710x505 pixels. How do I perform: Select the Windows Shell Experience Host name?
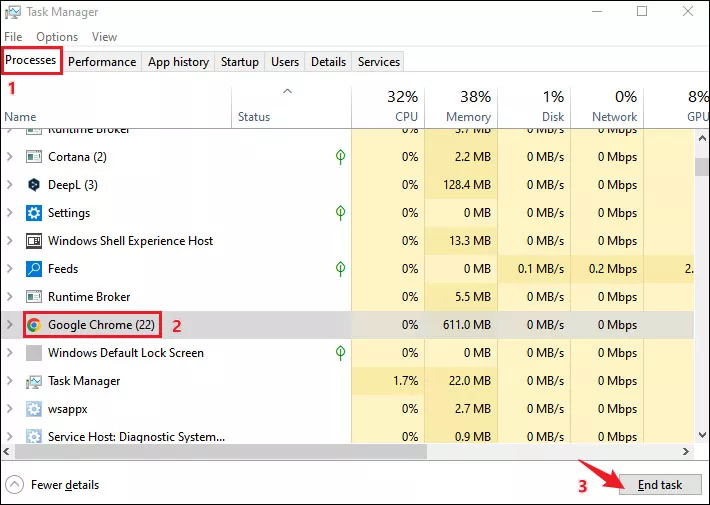tap(130, 241)
